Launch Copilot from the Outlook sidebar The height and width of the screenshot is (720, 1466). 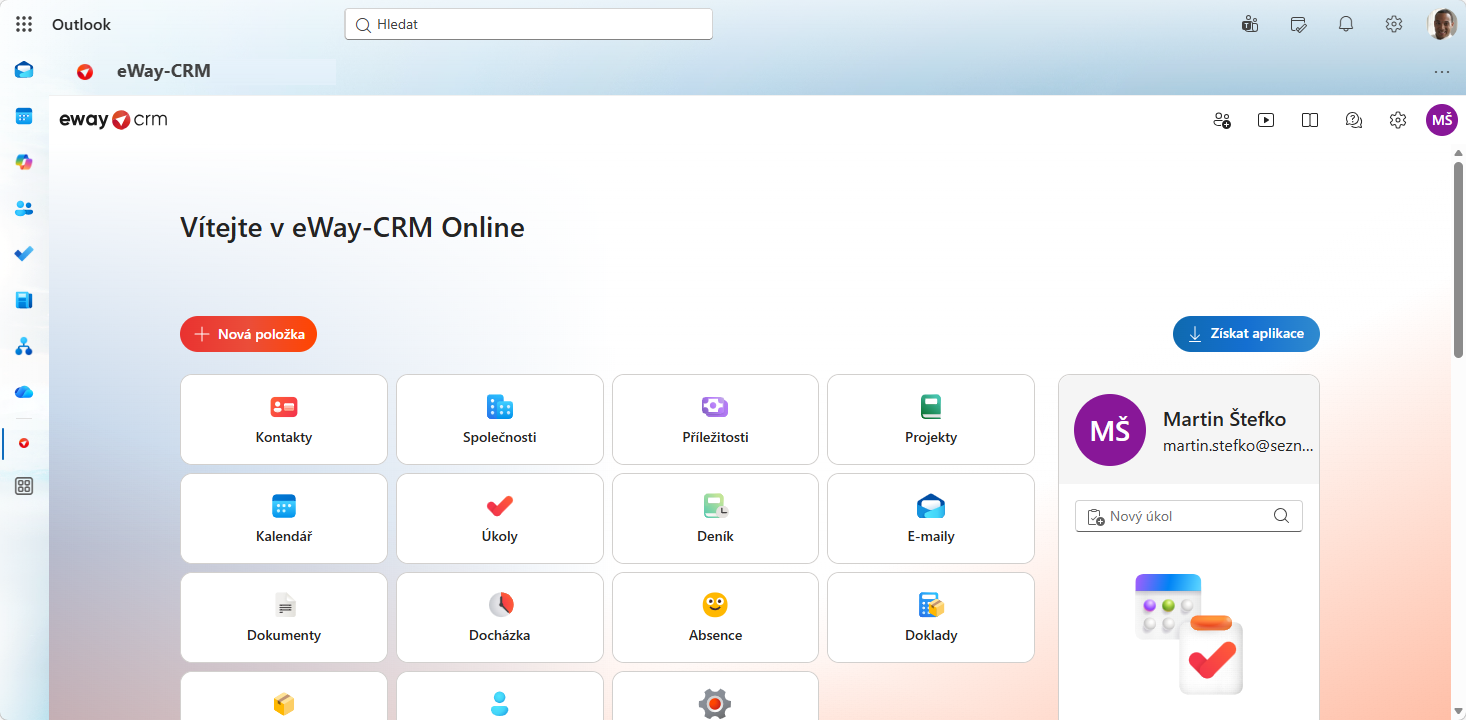tap(24, 162)
